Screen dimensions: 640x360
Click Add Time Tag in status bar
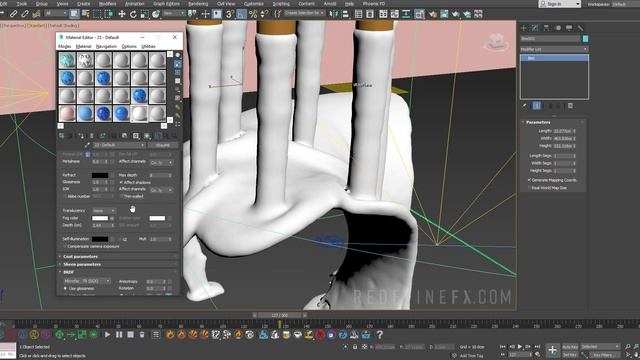471,356
